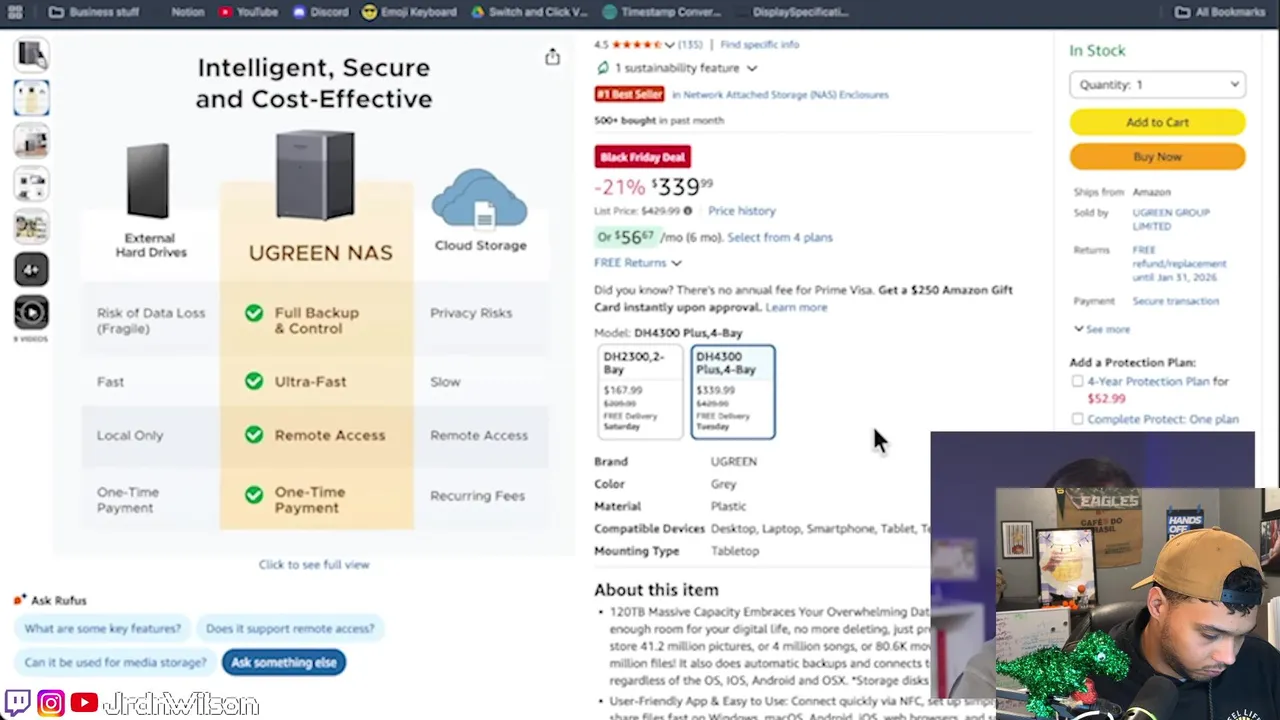Viewport: 1280px width, 720px height.
Task: Click the share icon above product image
Action: [552, 57]
